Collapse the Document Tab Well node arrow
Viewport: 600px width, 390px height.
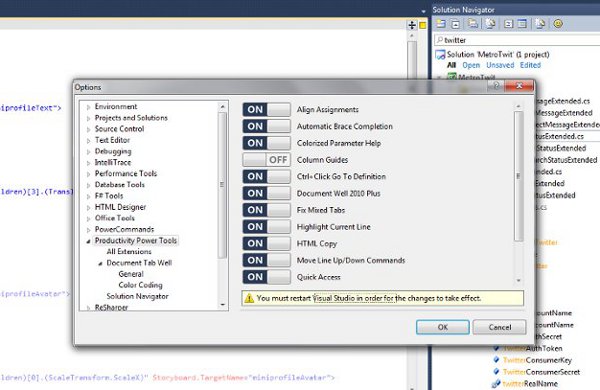coord(100,263)
